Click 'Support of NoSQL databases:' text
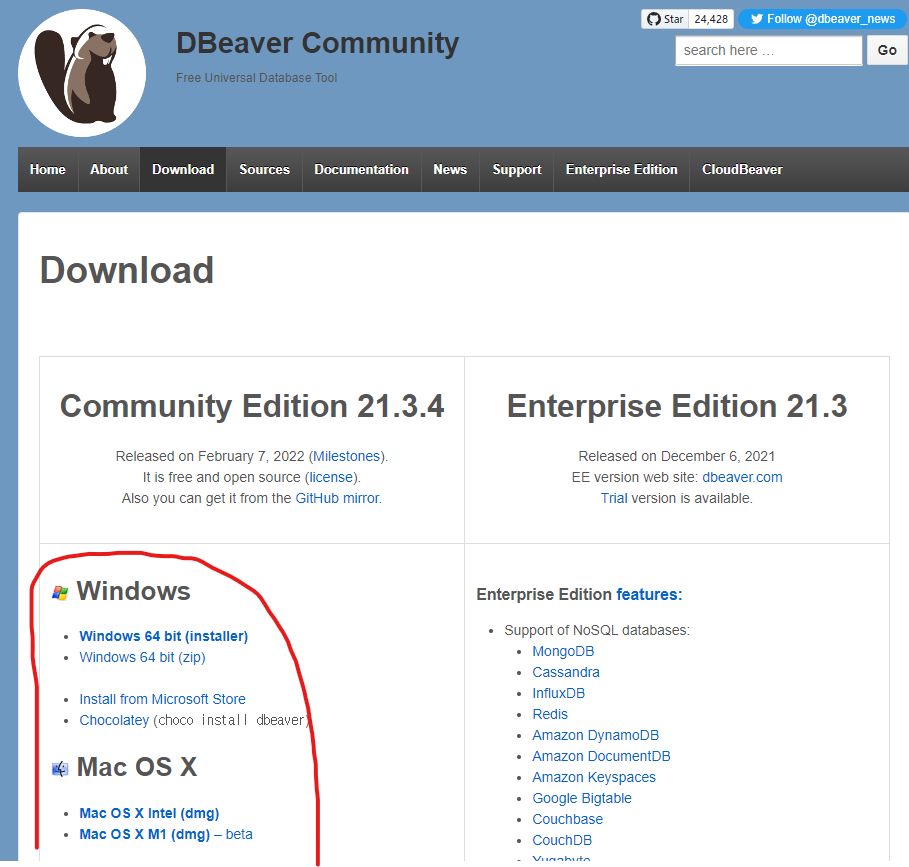This screenshot has height=867, width=909. (x=597, y=631)
